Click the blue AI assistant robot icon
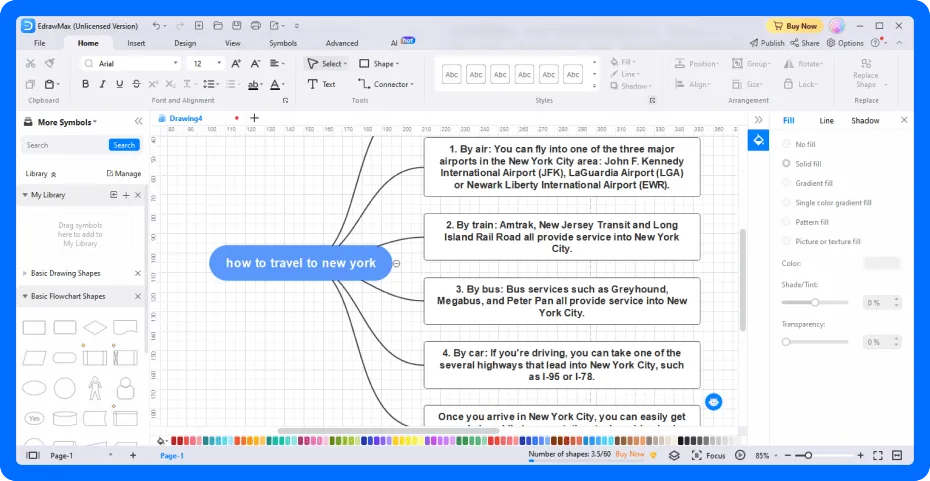Screen dimensions: 930x481 pos(714,402)
